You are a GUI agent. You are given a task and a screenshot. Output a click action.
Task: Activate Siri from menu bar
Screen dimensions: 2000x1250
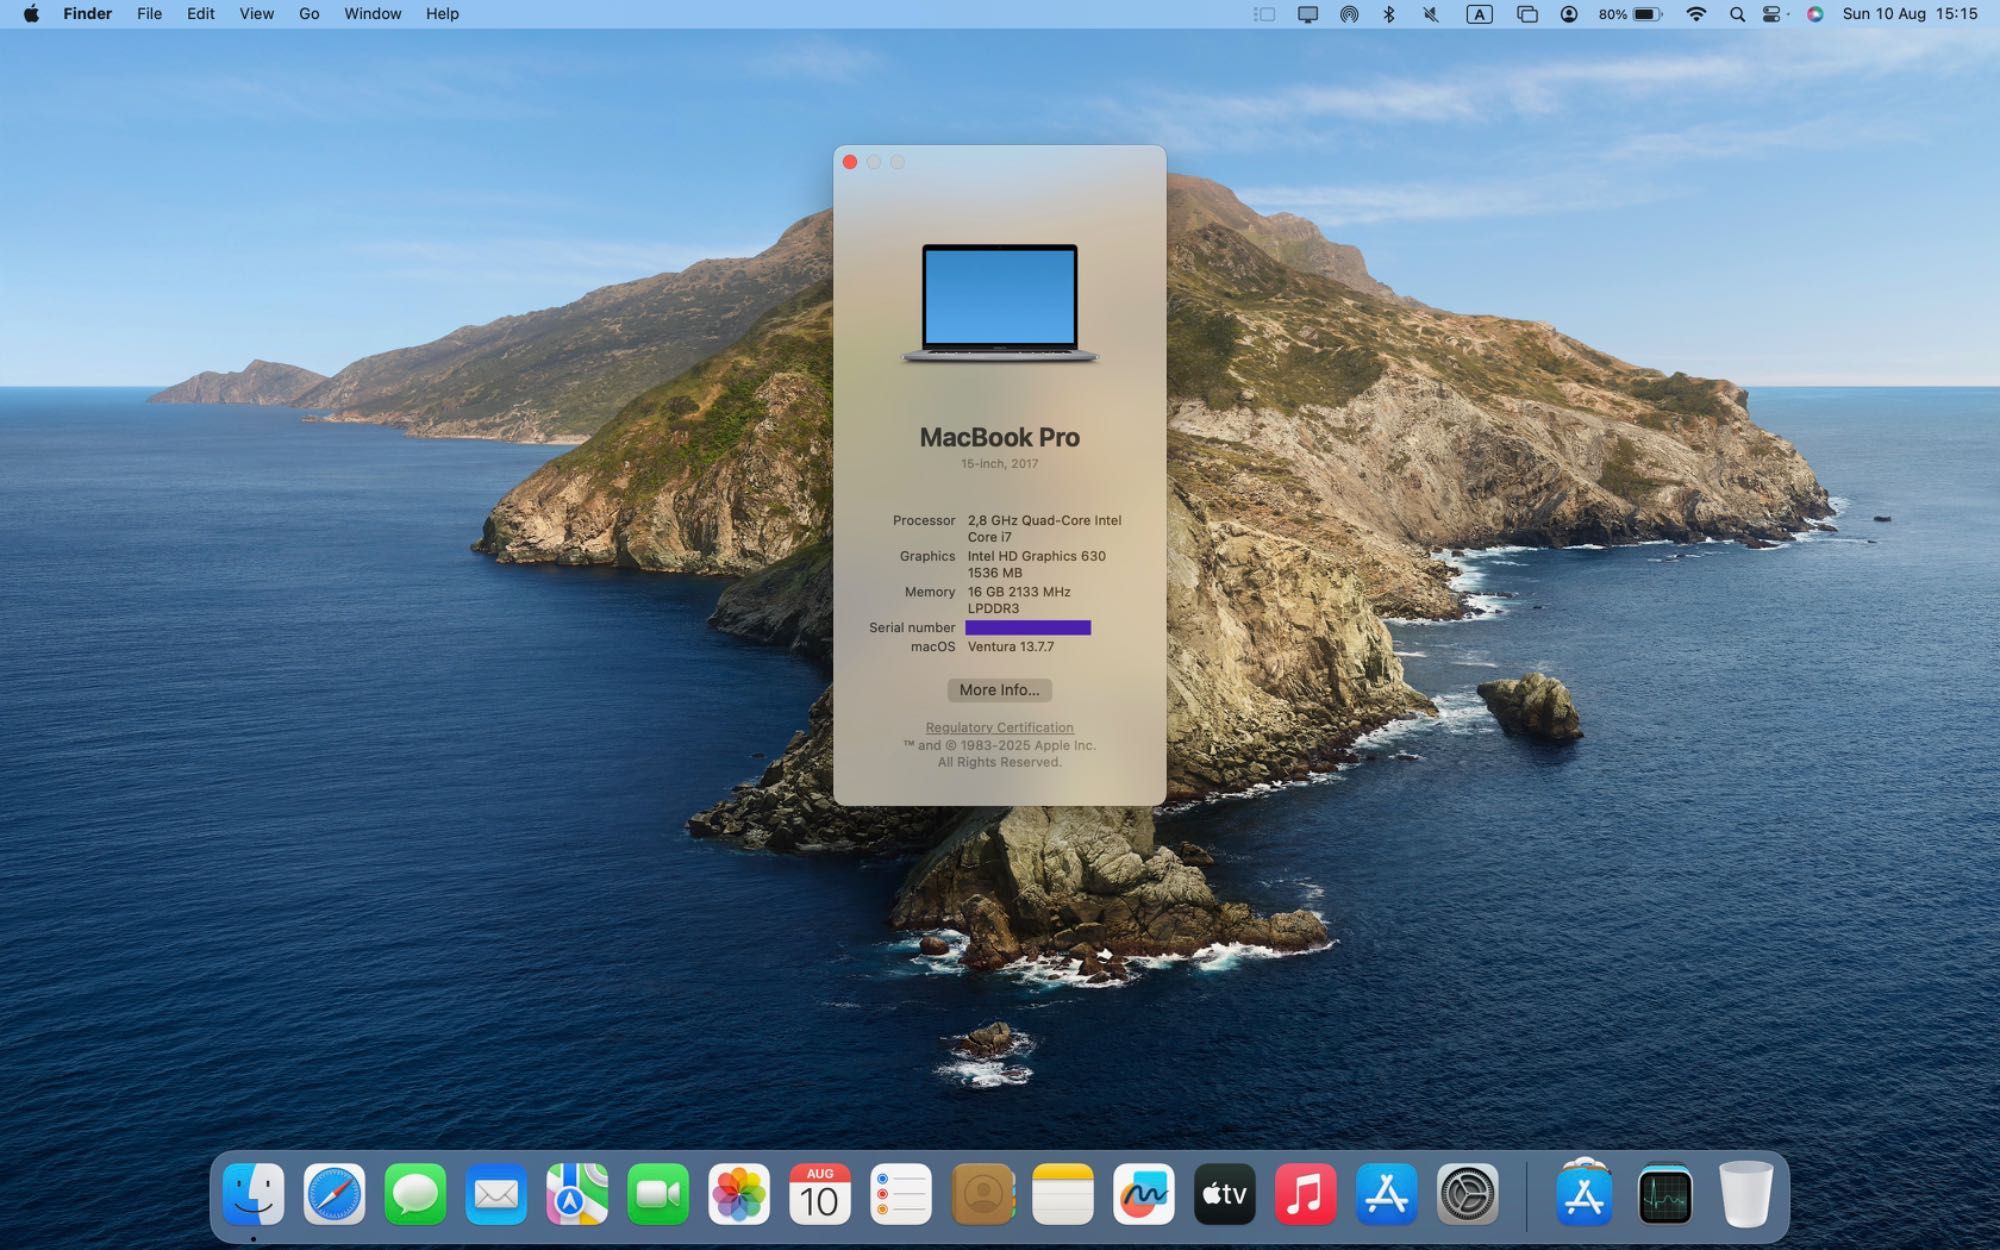pos(1815,14)
